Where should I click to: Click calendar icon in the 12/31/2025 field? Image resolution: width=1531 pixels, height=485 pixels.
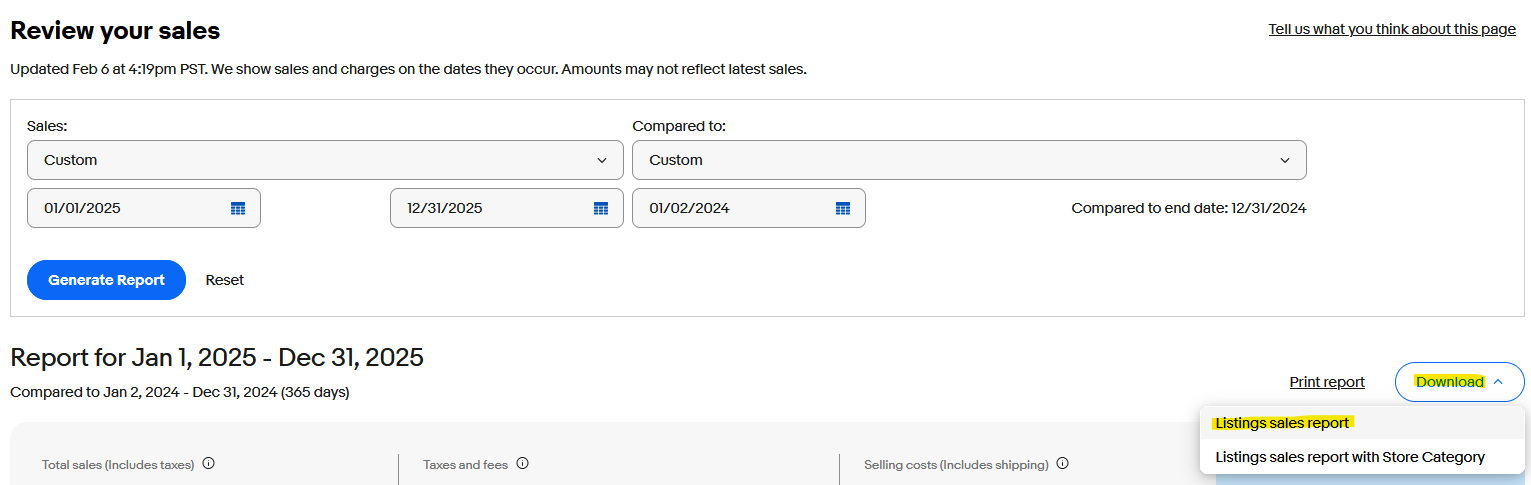click(x=601, y=208)
